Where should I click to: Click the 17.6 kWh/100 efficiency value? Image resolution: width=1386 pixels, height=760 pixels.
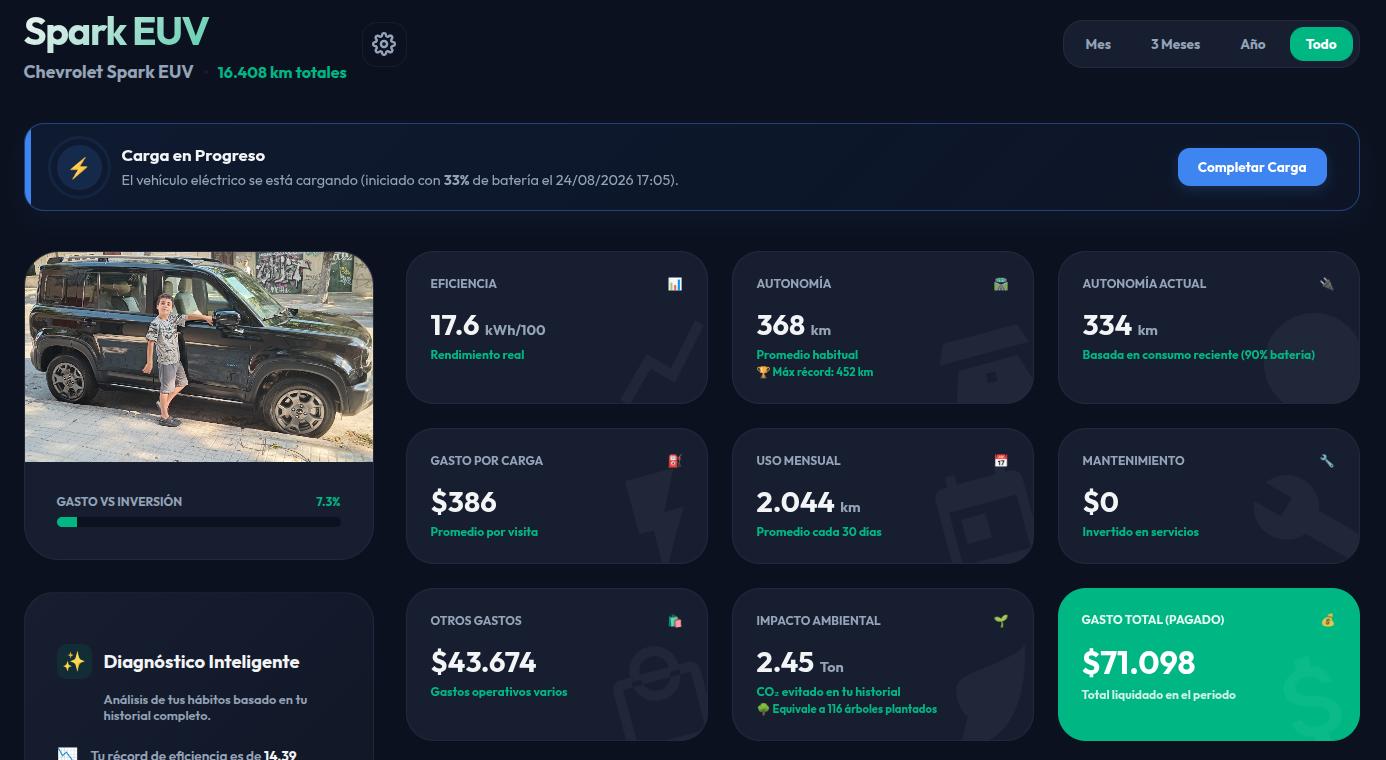pyautogui.click(x=488, y=326)
